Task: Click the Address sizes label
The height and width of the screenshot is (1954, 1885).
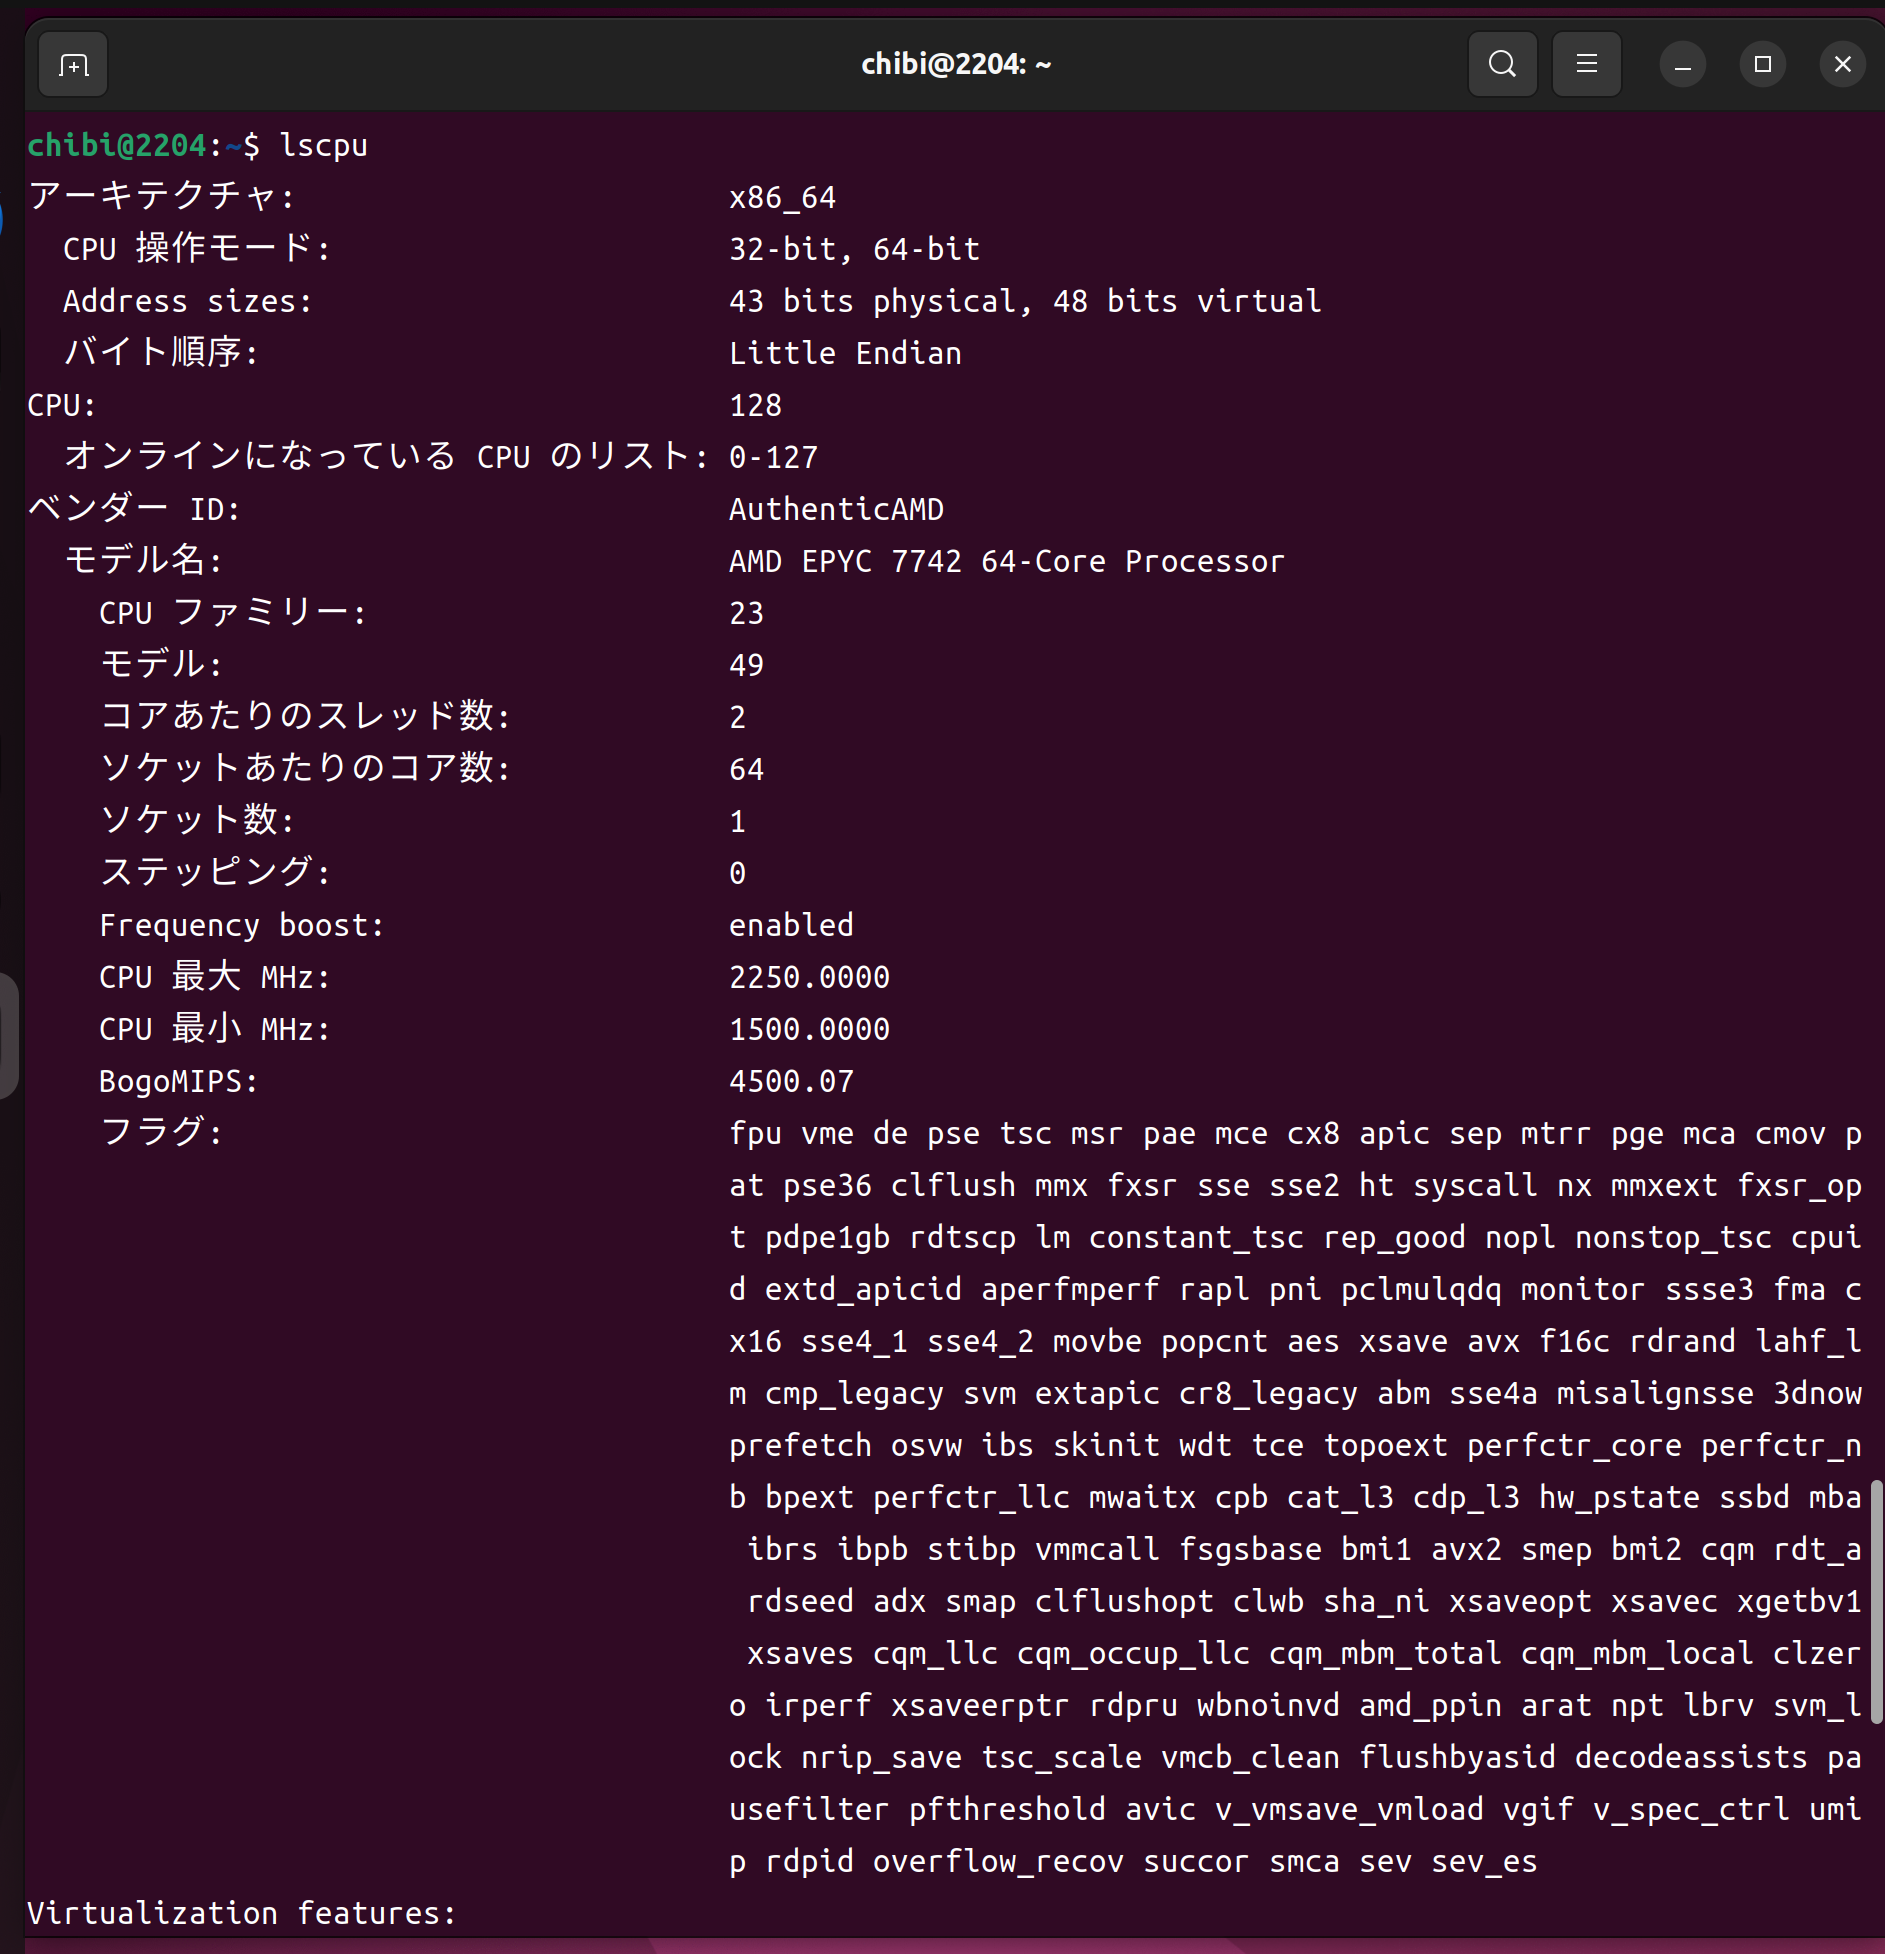Action: [x=187, y=302]
